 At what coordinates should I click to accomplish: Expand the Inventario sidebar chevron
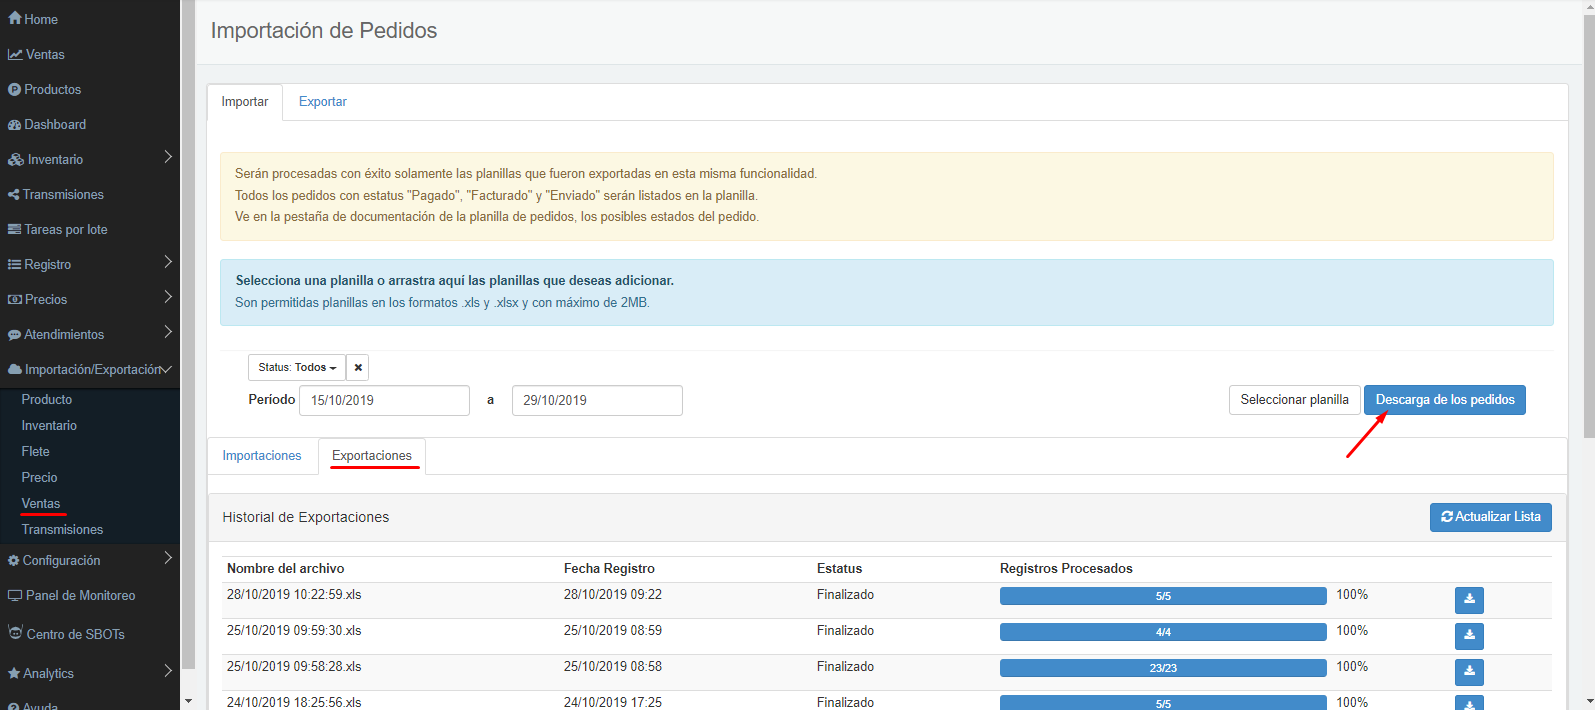coord(168,158)
